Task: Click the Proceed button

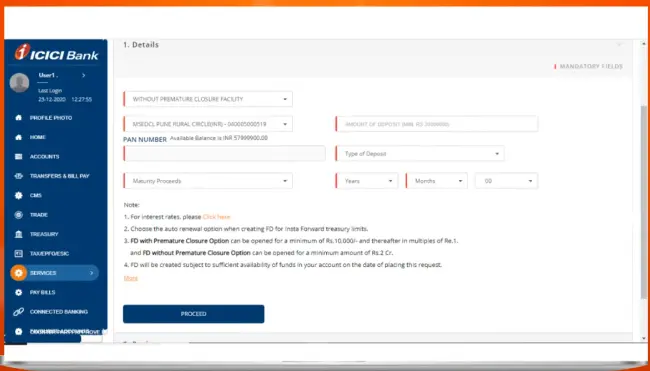Action: point(194,314)
